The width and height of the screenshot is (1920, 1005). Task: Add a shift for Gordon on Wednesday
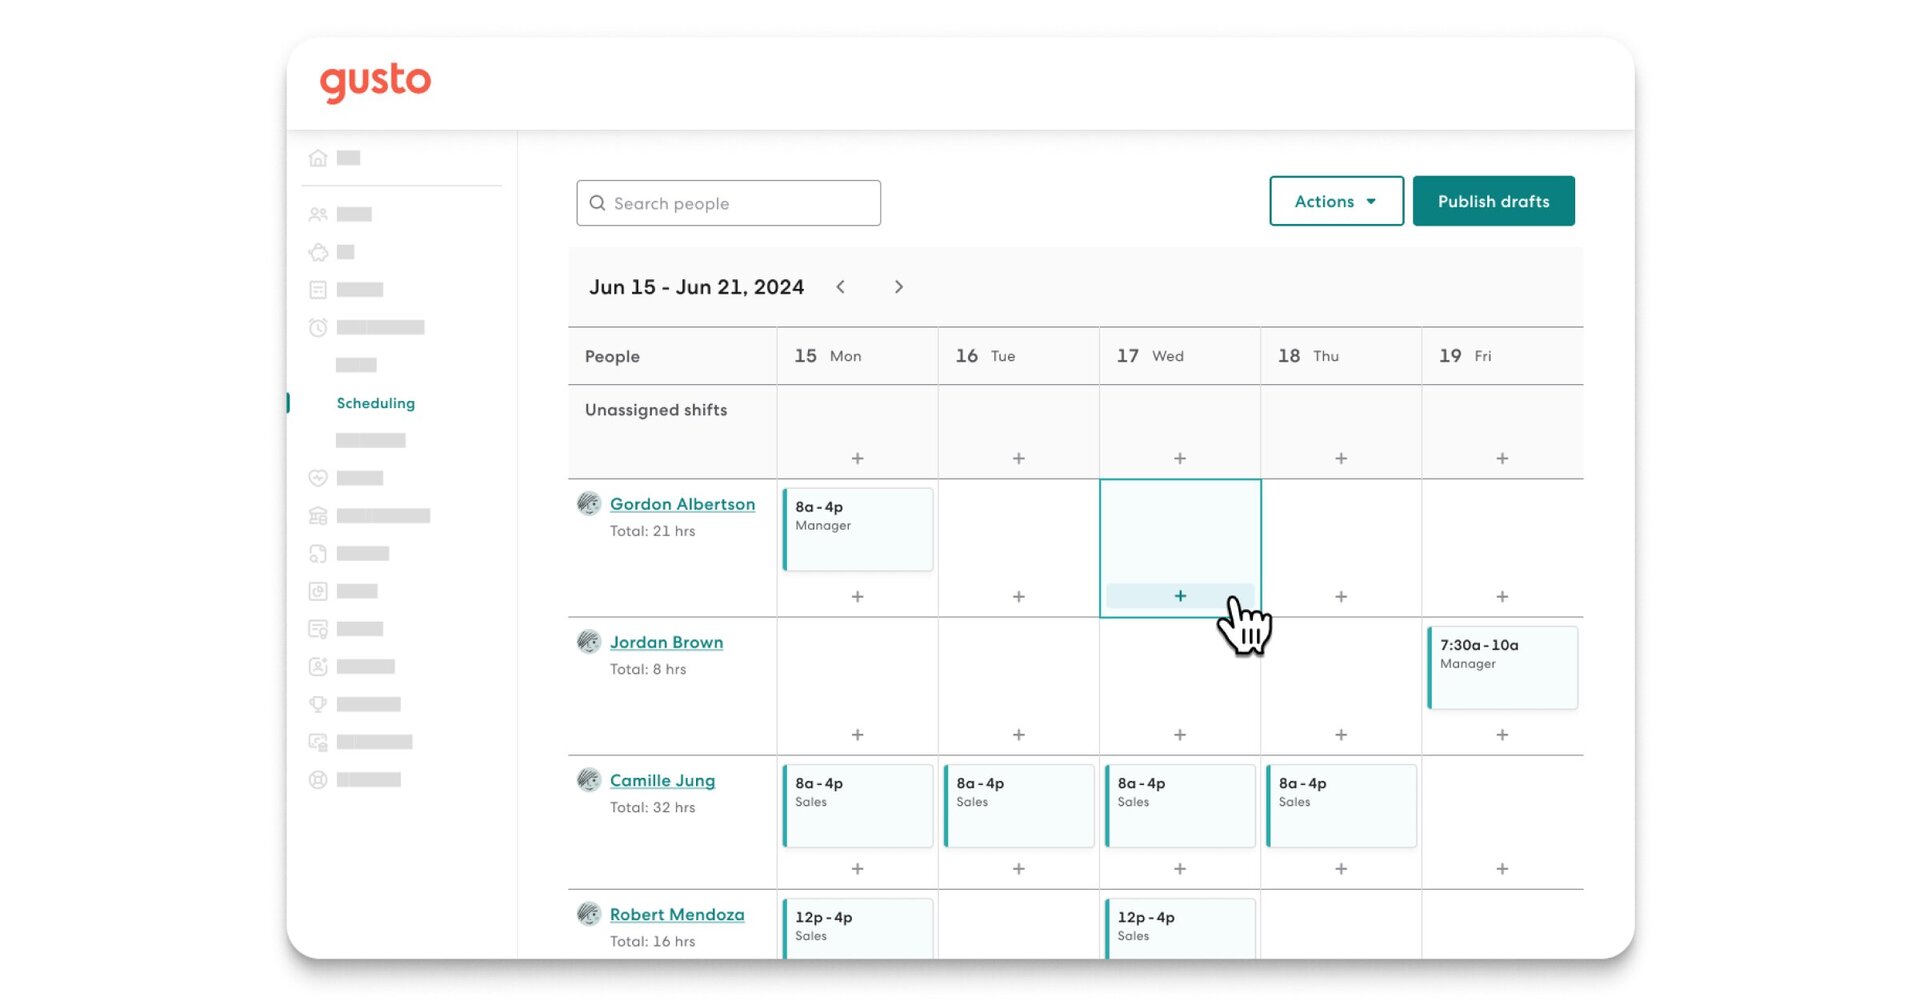(x=1180, y=595)
